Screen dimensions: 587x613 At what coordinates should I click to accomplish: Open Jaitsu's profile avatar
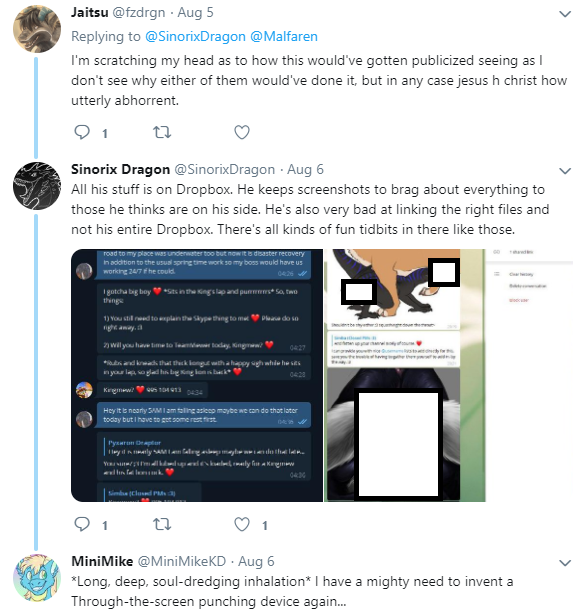pos(37,29)
